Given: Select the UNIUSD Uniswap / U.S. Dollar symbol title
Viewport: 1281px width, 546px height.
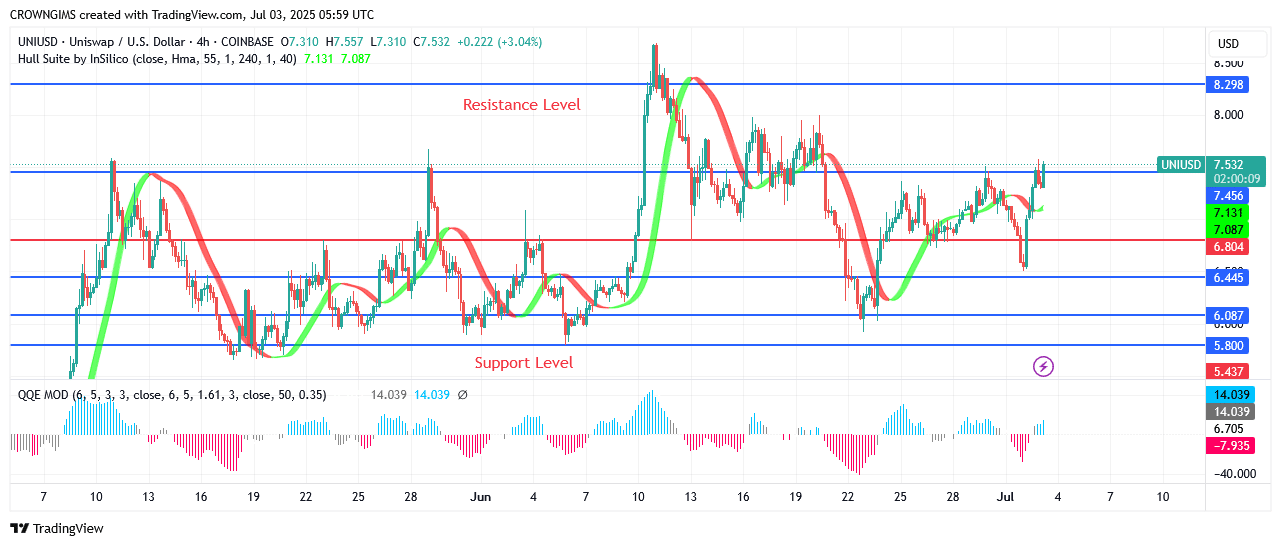Looking at the screenshot, I should point(147,42).
